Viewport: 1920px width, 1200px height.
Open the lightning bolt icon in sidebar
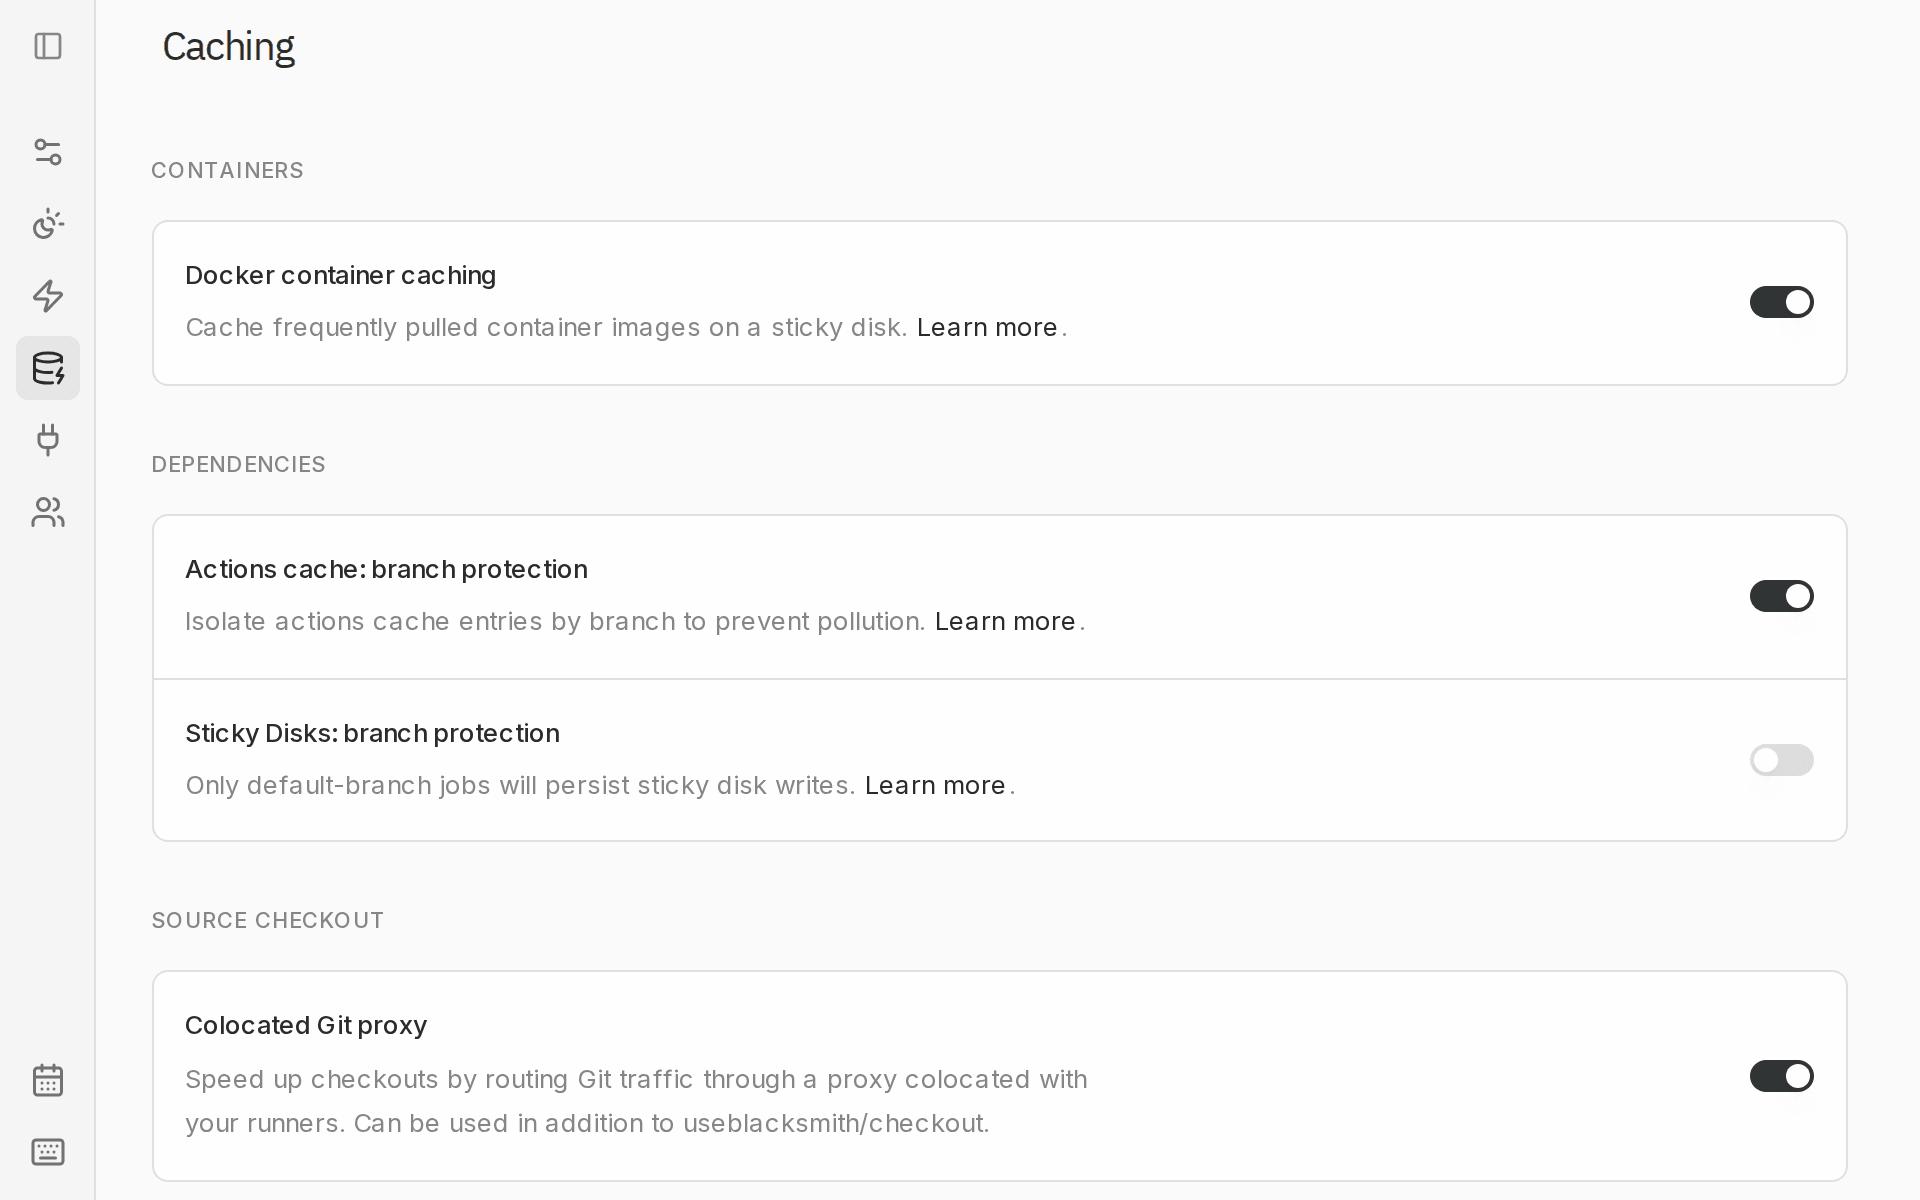coord(48,296)
